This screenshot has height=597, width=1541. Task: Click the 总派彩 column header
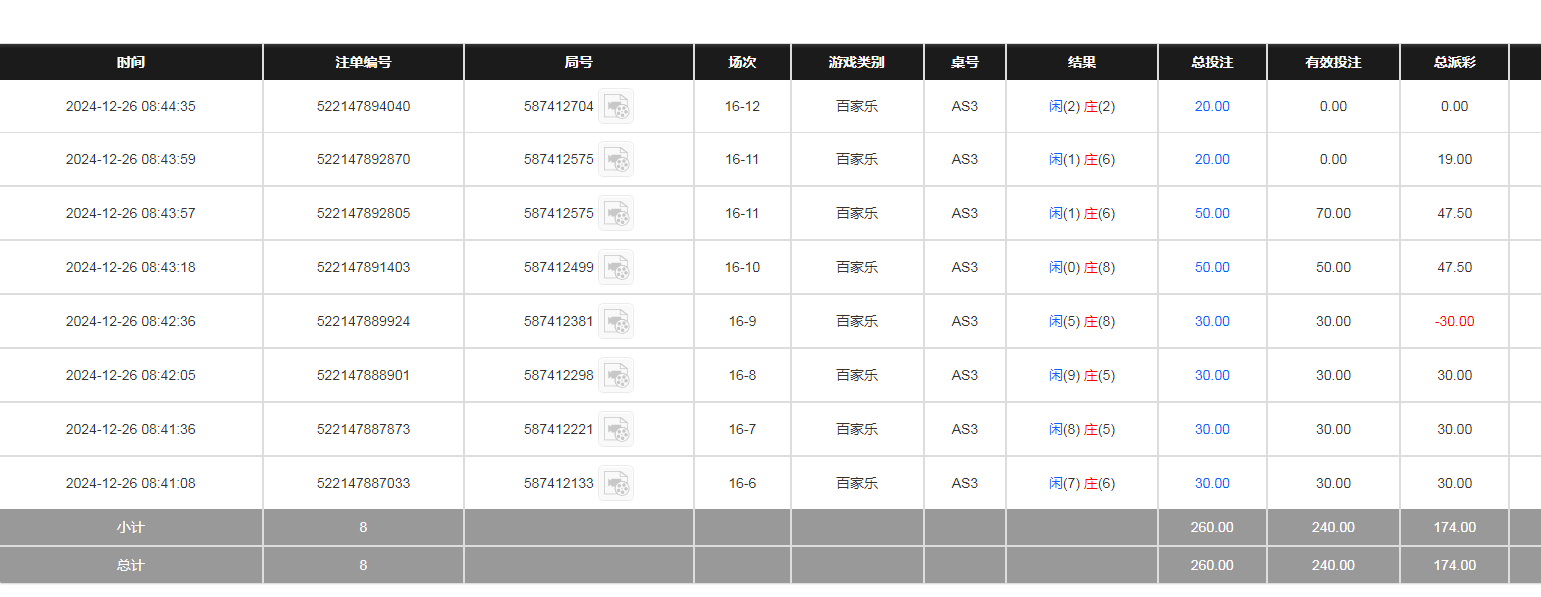[1454, 62]
